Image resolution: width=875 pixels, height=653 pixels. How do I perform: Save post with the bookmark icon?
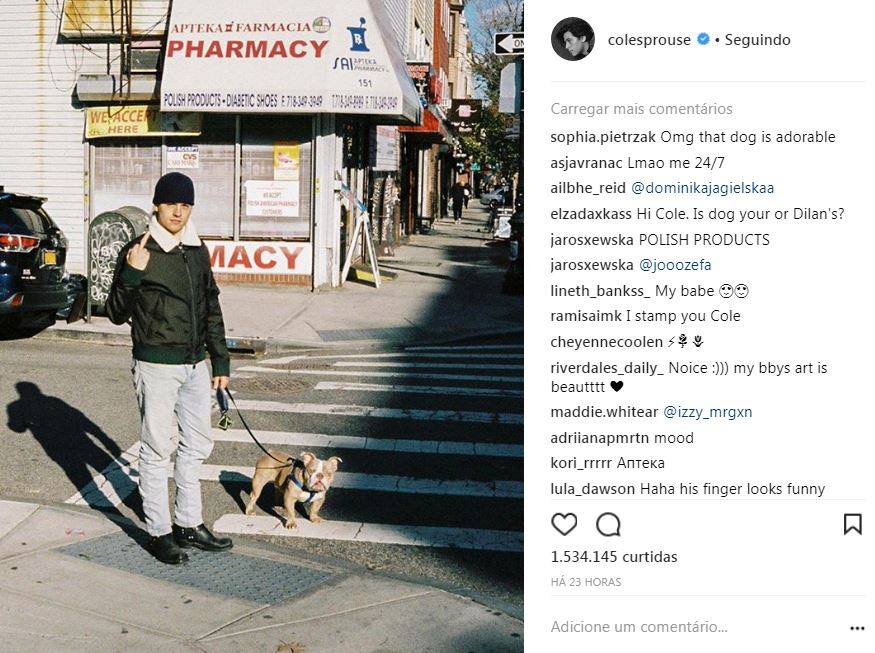[852, 525]
